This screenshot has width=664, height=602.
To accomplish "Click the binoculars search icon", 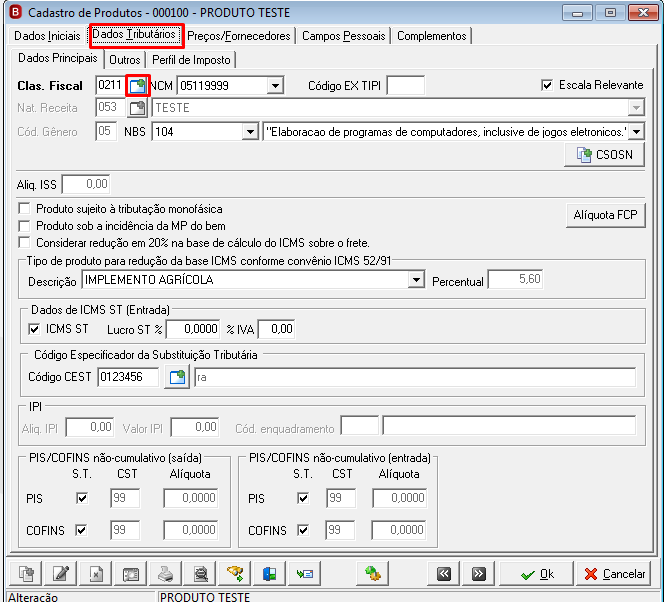I will (235, 574).
